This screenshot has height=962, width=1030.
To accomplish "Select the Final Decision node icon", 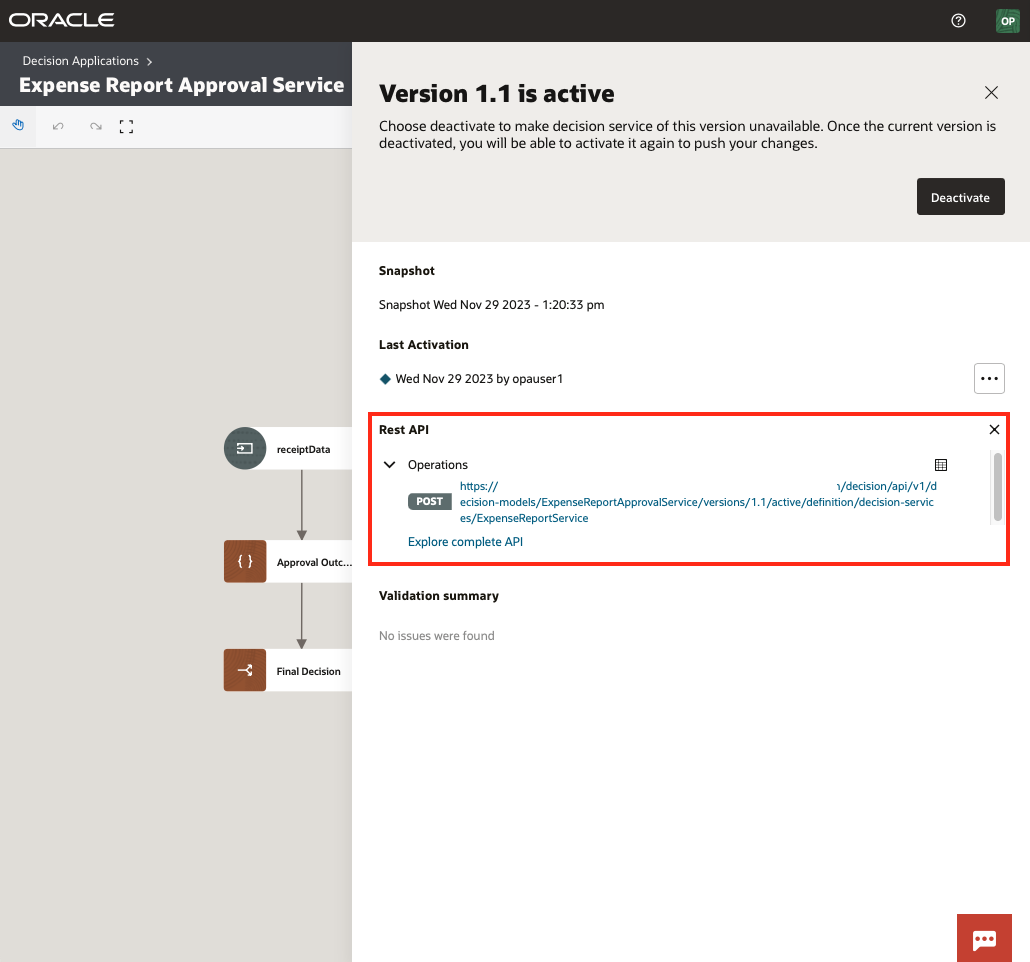I will (244, 670).
